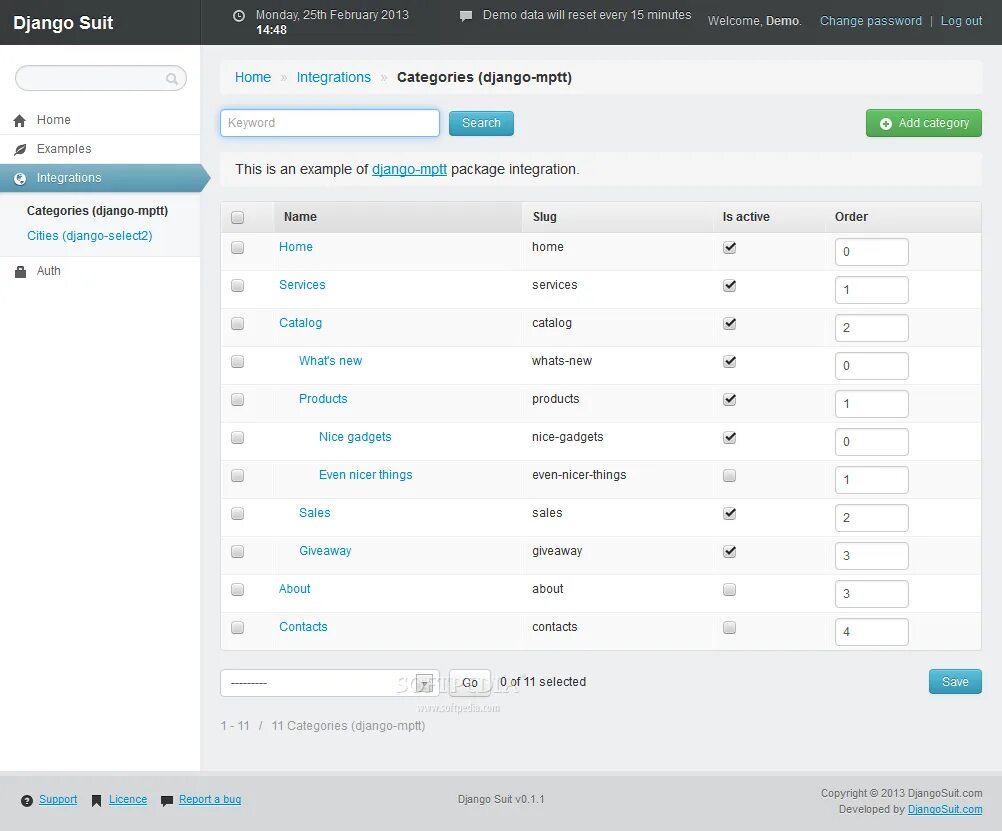Click the 'whats-new' slug text

(562, 361)
